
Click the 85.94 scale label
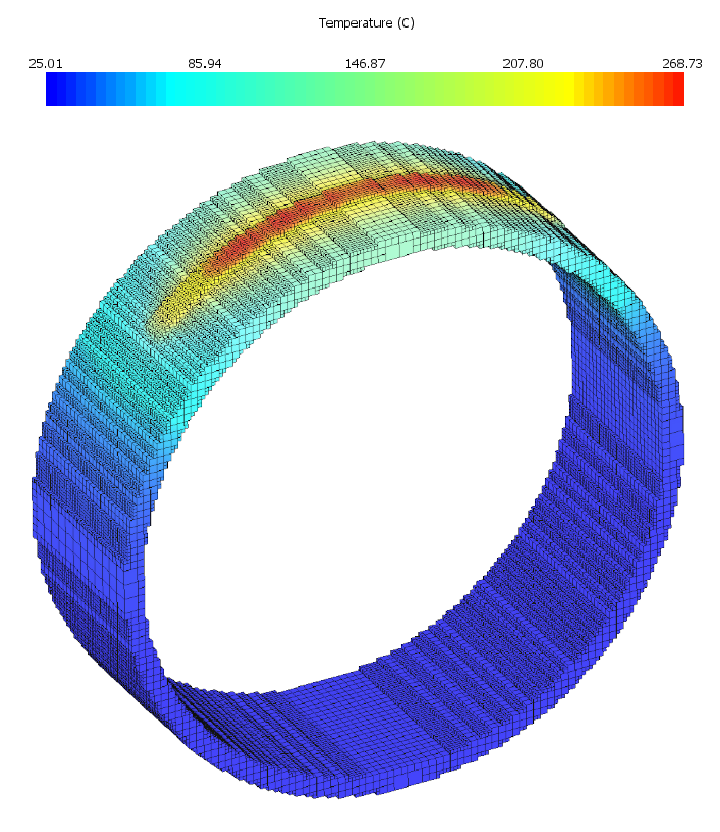[x=205, y=64]
